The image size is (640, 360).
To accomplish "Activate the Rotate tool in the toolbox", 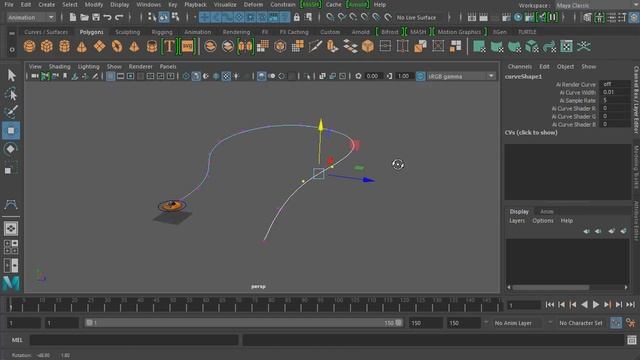I will 11,149.
